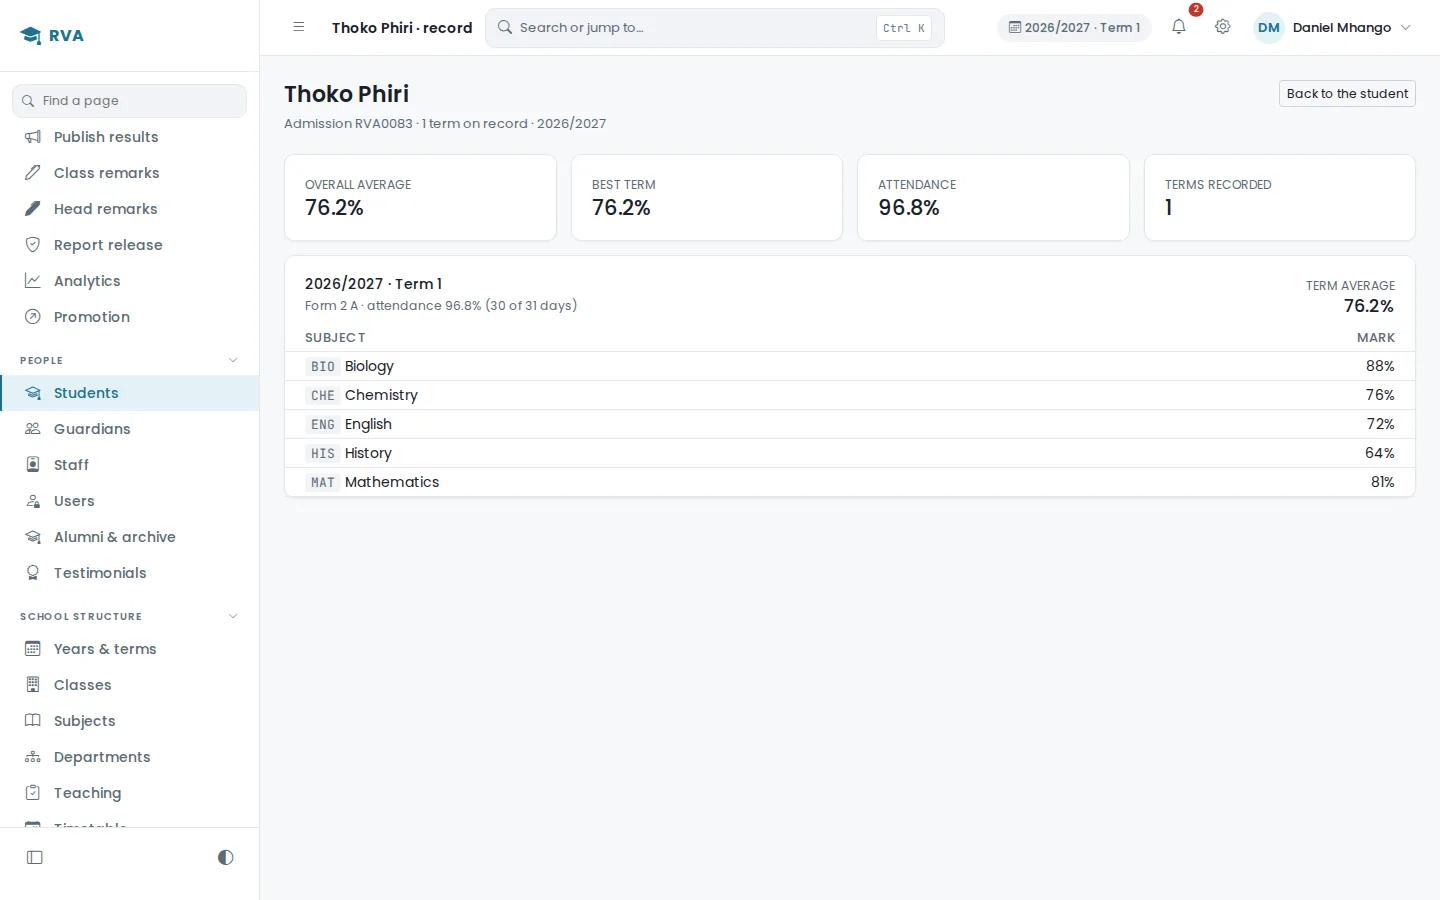
Task: Click the Overall Average card
Action: (420, 197)
